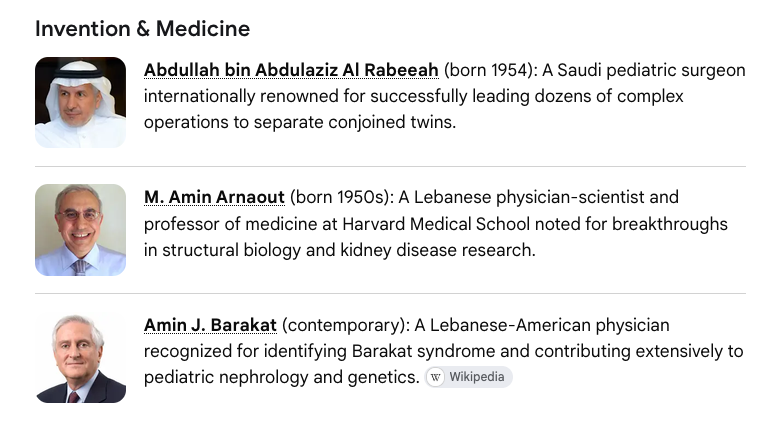Click the "(born 1950s)" text
The width and height of the screenshot is (781, 424).
(342, 197)
